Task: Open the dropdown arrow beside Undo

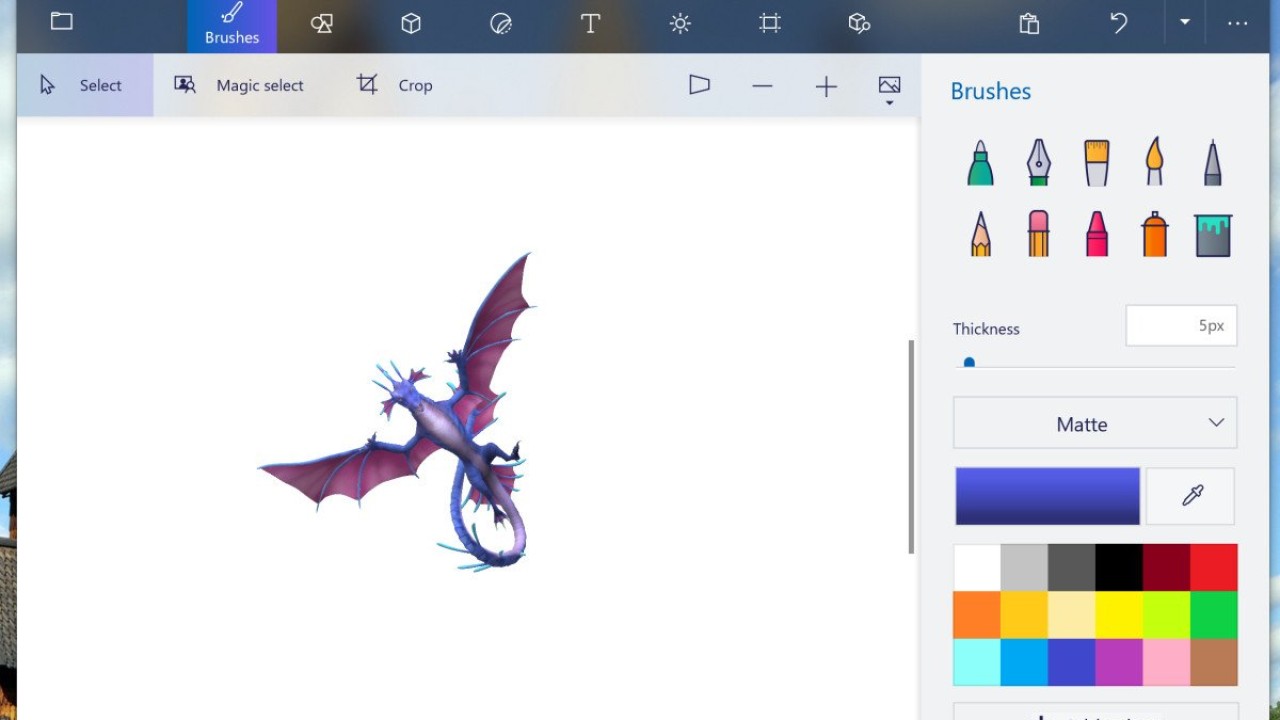Action: point(1185,23)
